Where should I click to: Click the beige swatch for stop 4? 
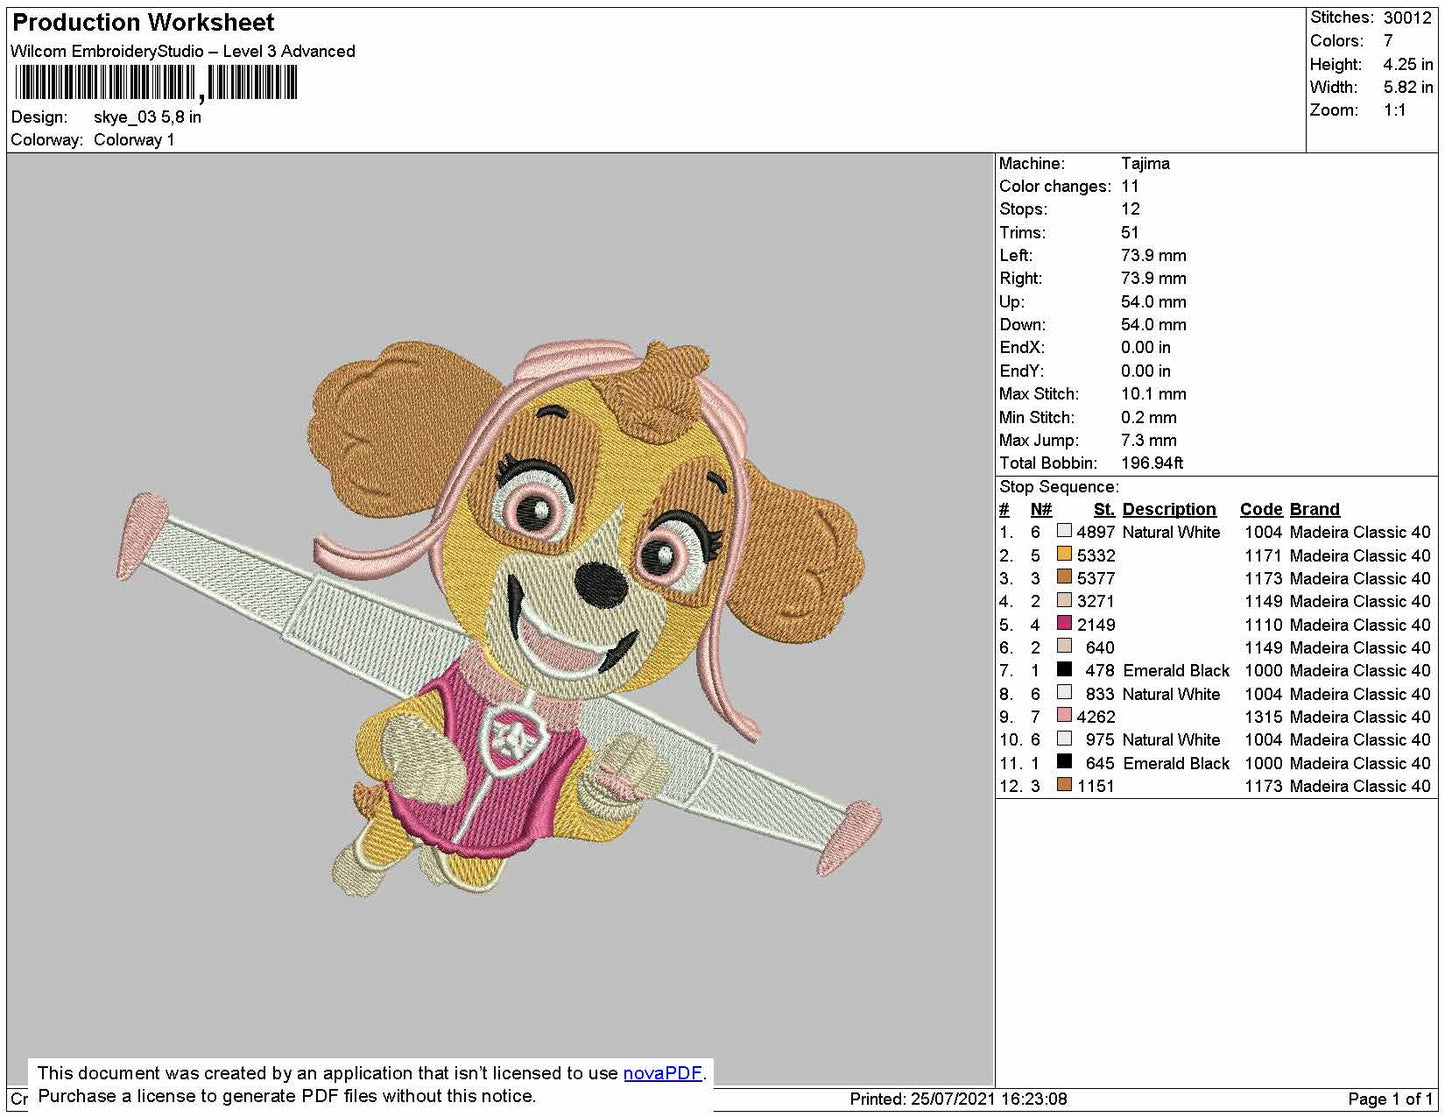(1064, 600)
